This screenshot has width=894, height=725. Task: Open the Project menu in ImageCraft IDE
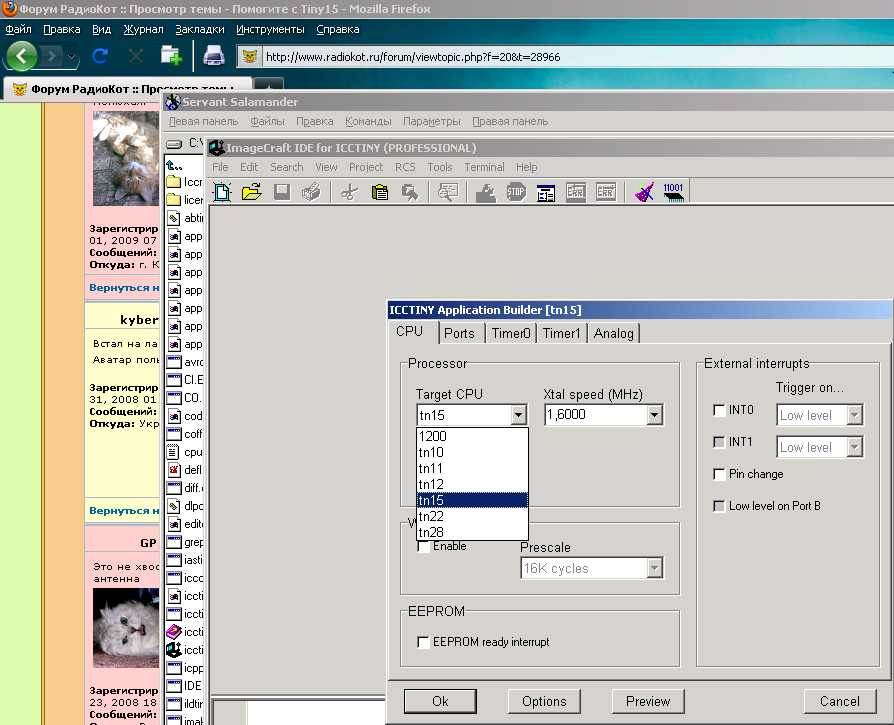[365, 167]
